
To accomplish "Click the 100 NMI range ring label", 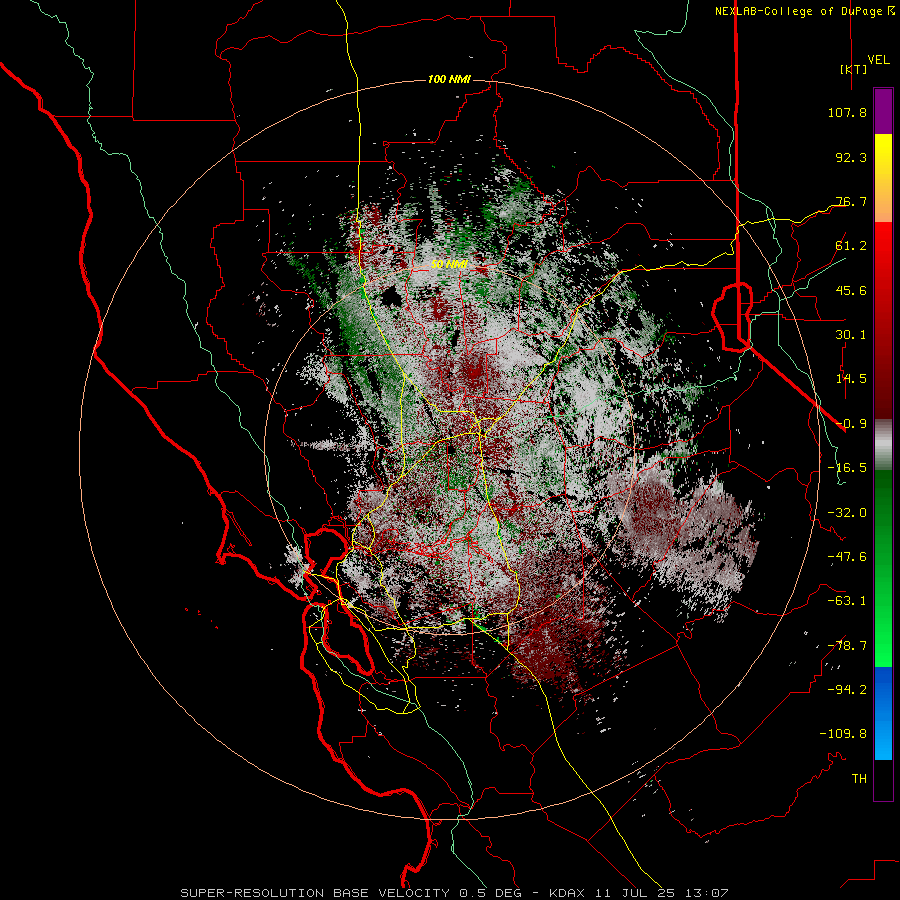I will [x=449, y=79].
